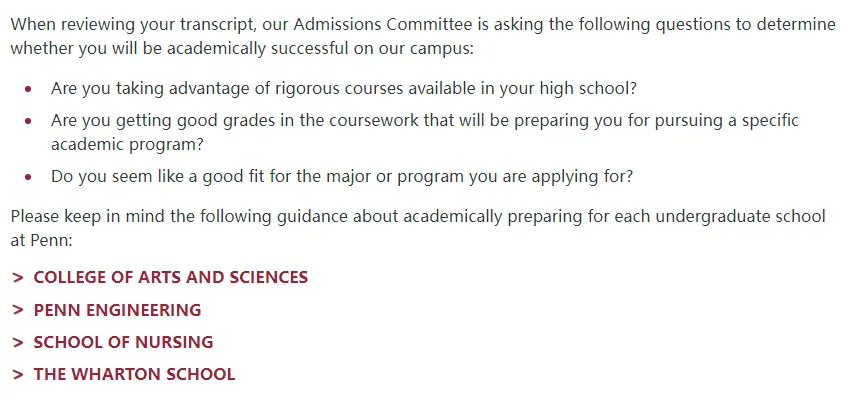
Task: Click the chevron arrow beside School of Nursing
Action: point(18,342)
